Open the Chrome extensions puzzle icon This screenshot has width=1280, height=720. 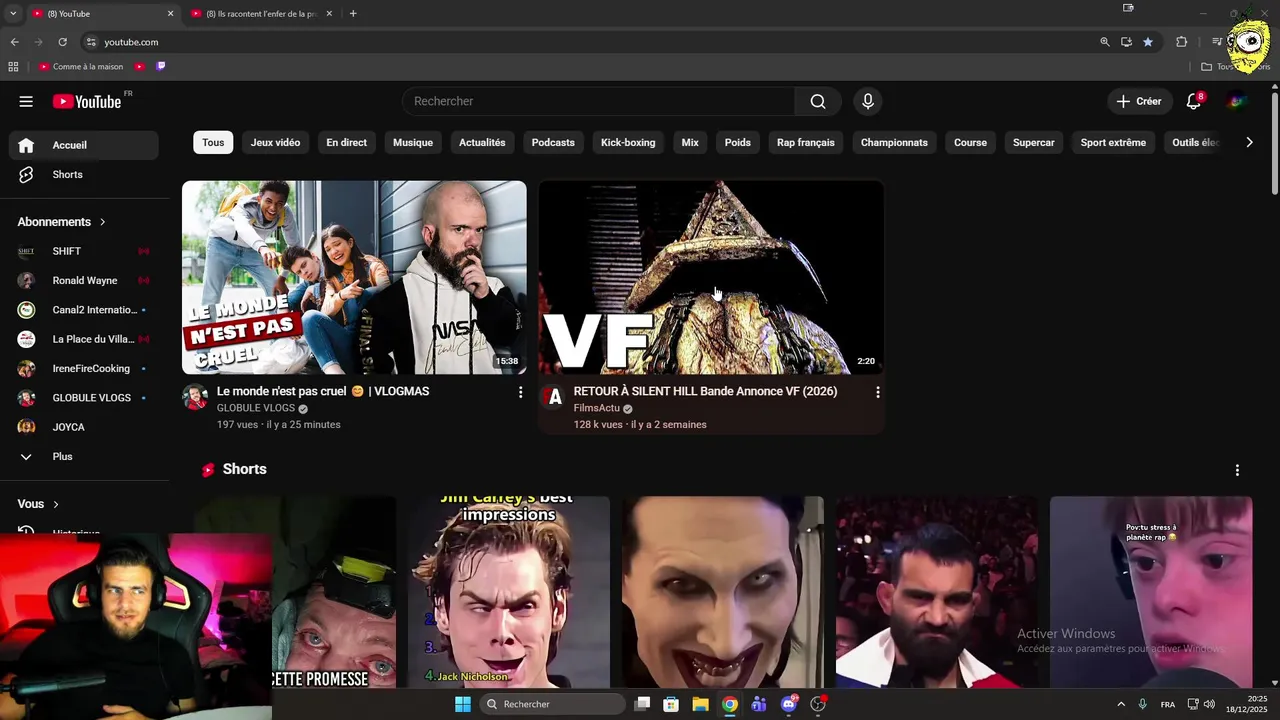1181,42
